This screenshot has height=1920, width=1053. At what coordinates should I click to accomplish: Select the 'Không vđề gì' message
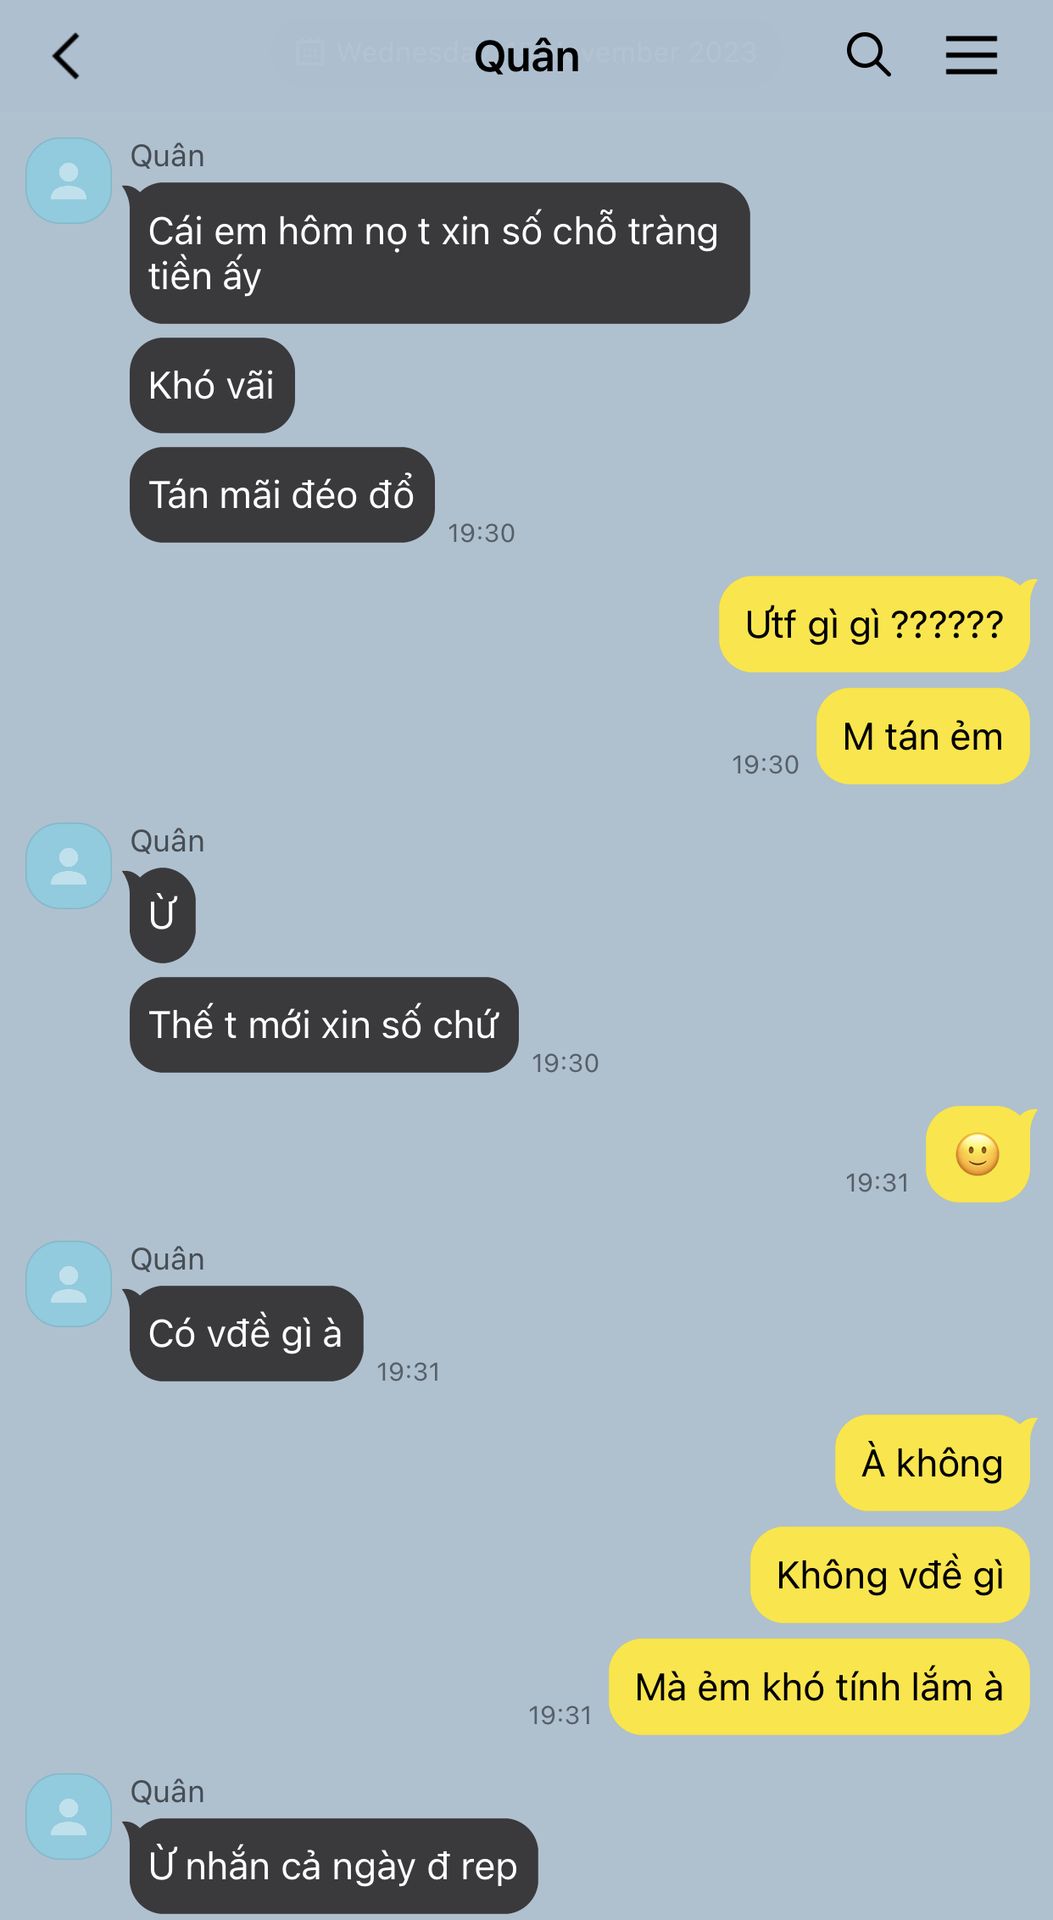click(x=890, y=1575)
